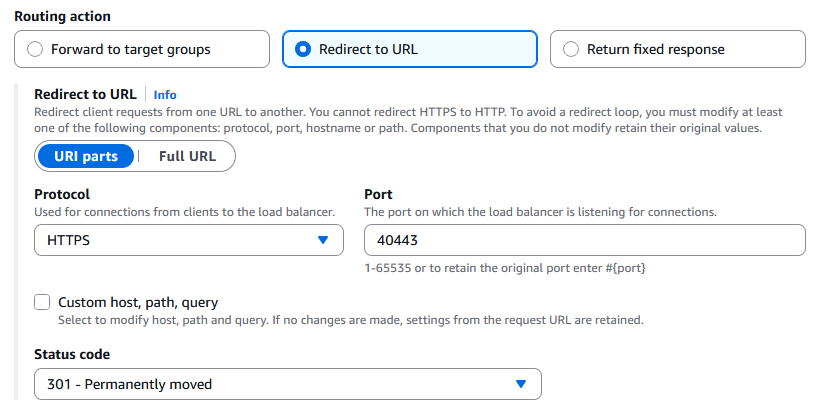Switch to the URI parts tab
Image resolution: width=818 pixels, height=407 pixels.
coord(86,156)
